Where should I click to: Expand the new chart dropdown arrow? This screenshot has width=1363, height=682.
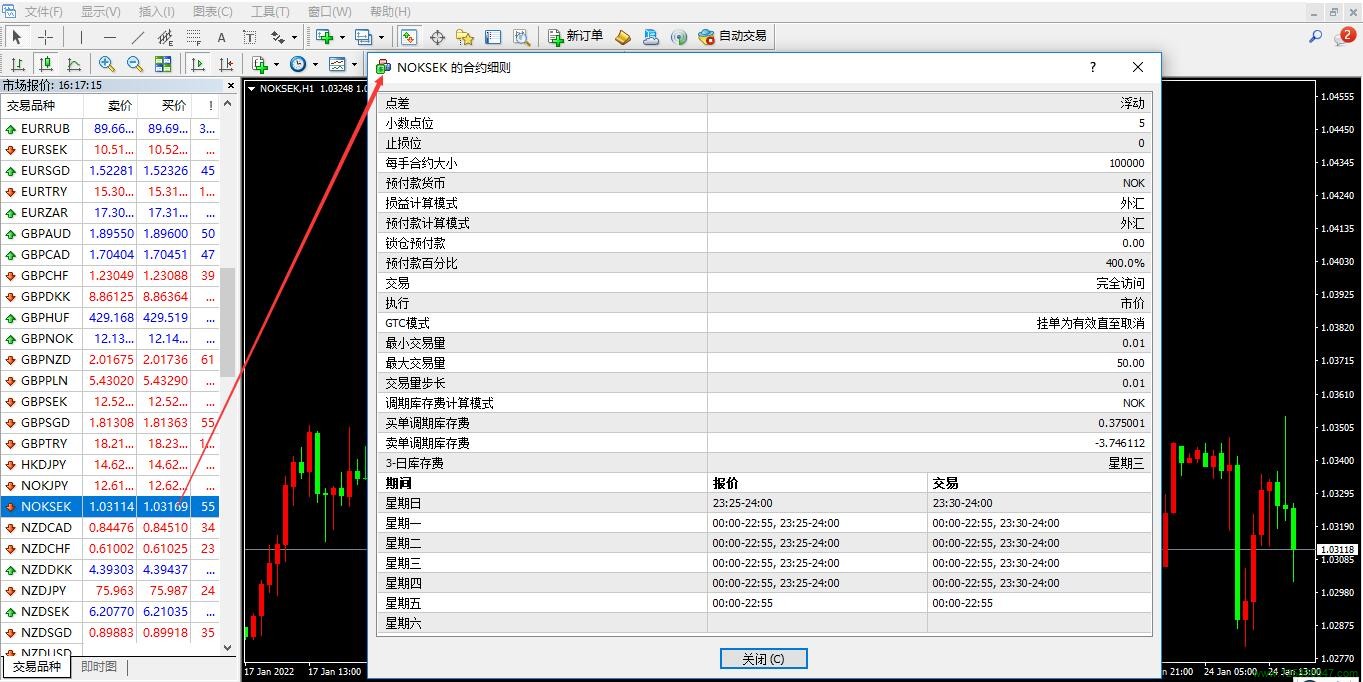pos(342,37)
